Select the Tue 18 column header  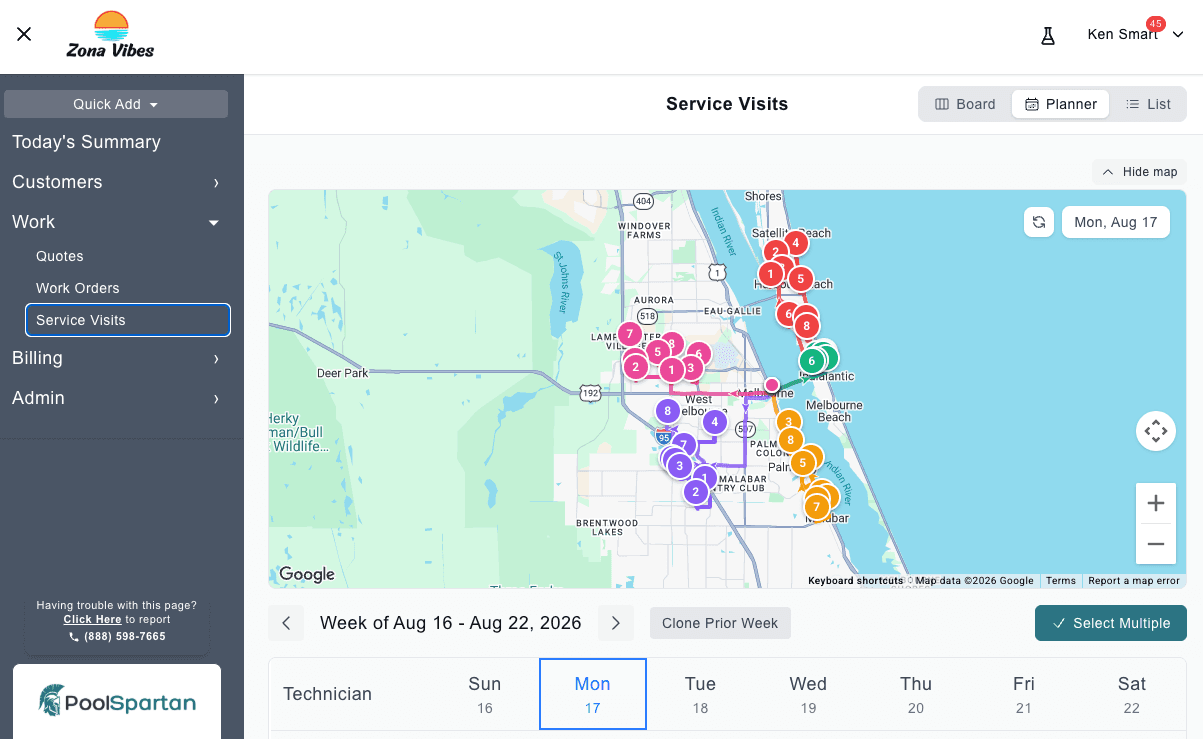pos(700,694)
